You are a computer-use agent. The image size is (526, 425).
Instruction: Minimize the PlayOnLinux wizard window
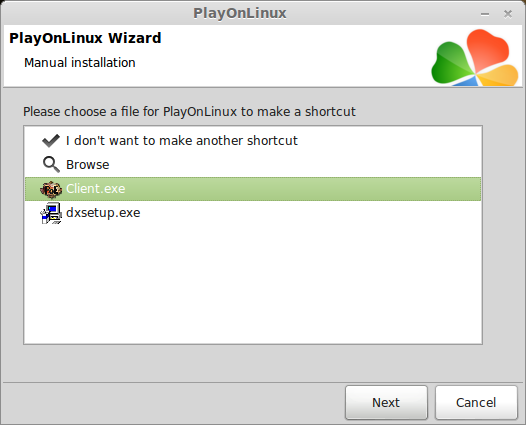point(485,14)
